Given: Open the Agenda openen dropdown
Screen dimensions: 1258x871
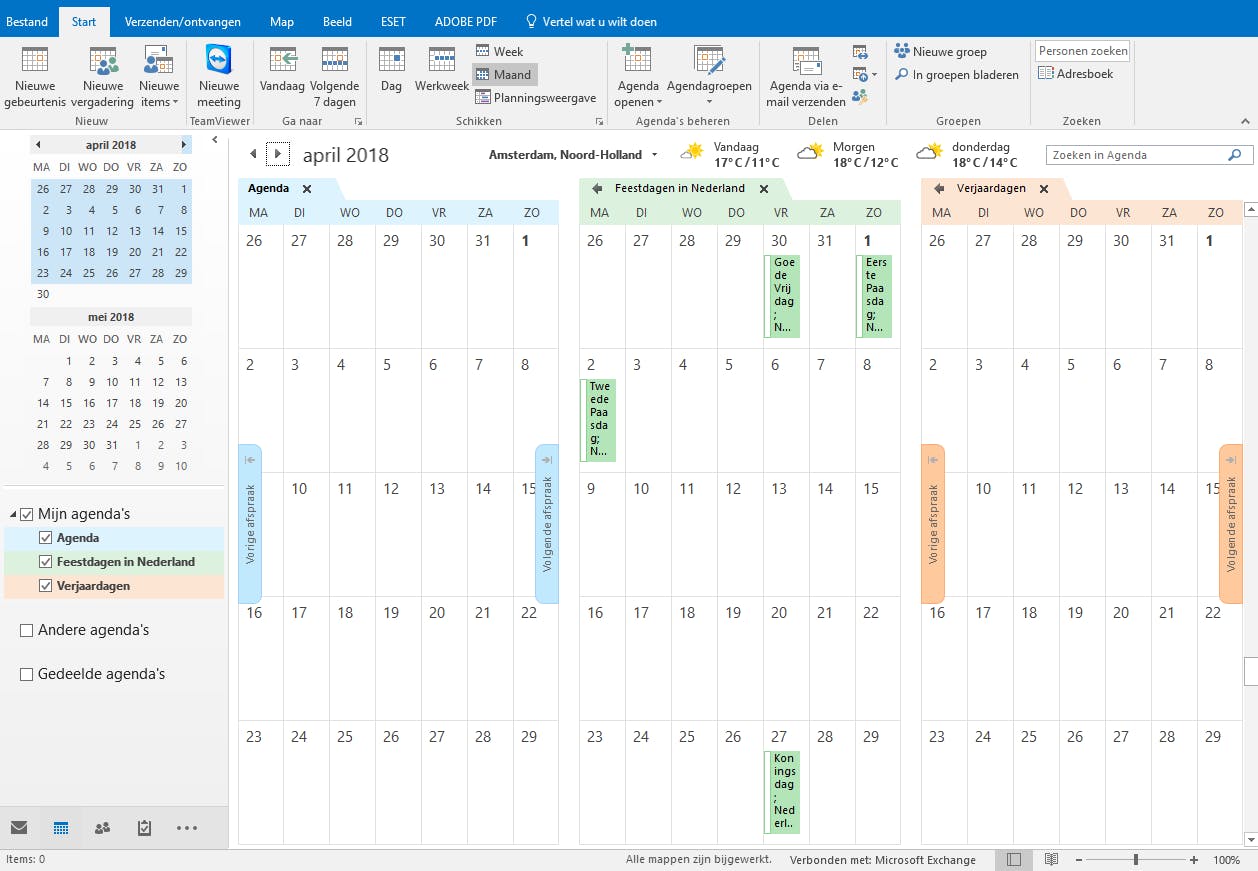Looking at the screenshot, I should tap(637, 78).
